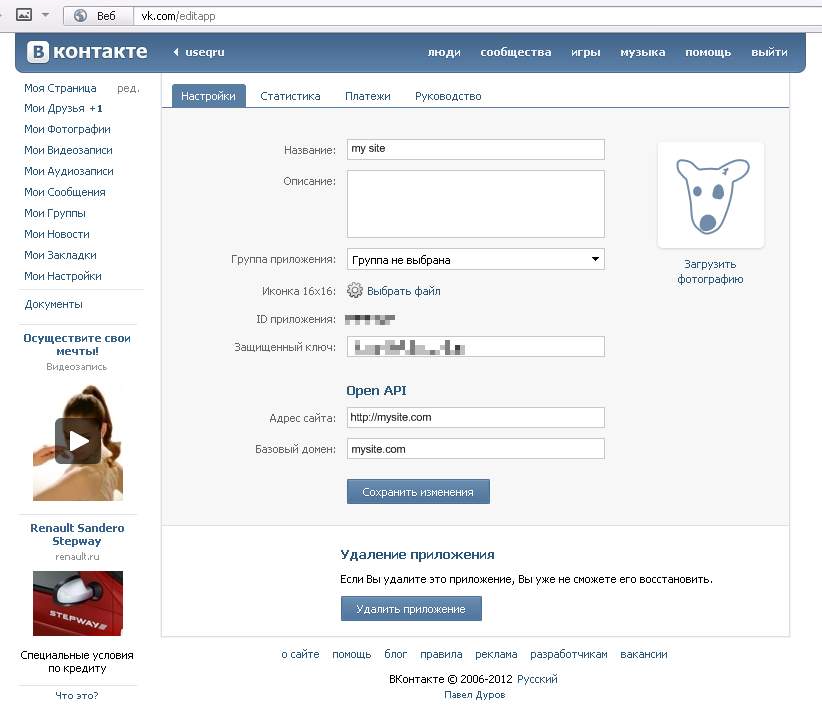Click the browser image icon left of the address bar
Image resolution: width=822 pixels, height=708 pixels.
(24, 15)
